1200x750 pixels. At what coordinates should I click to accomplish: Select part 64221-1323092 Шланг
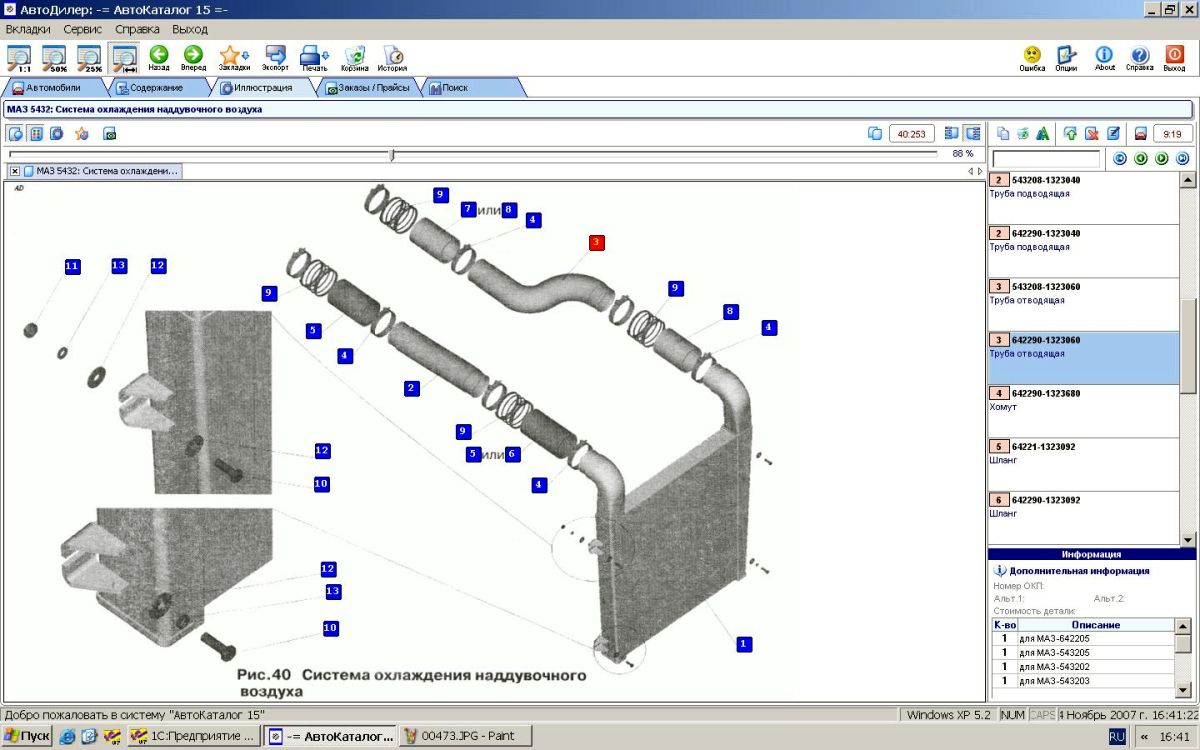[1084, 464]
